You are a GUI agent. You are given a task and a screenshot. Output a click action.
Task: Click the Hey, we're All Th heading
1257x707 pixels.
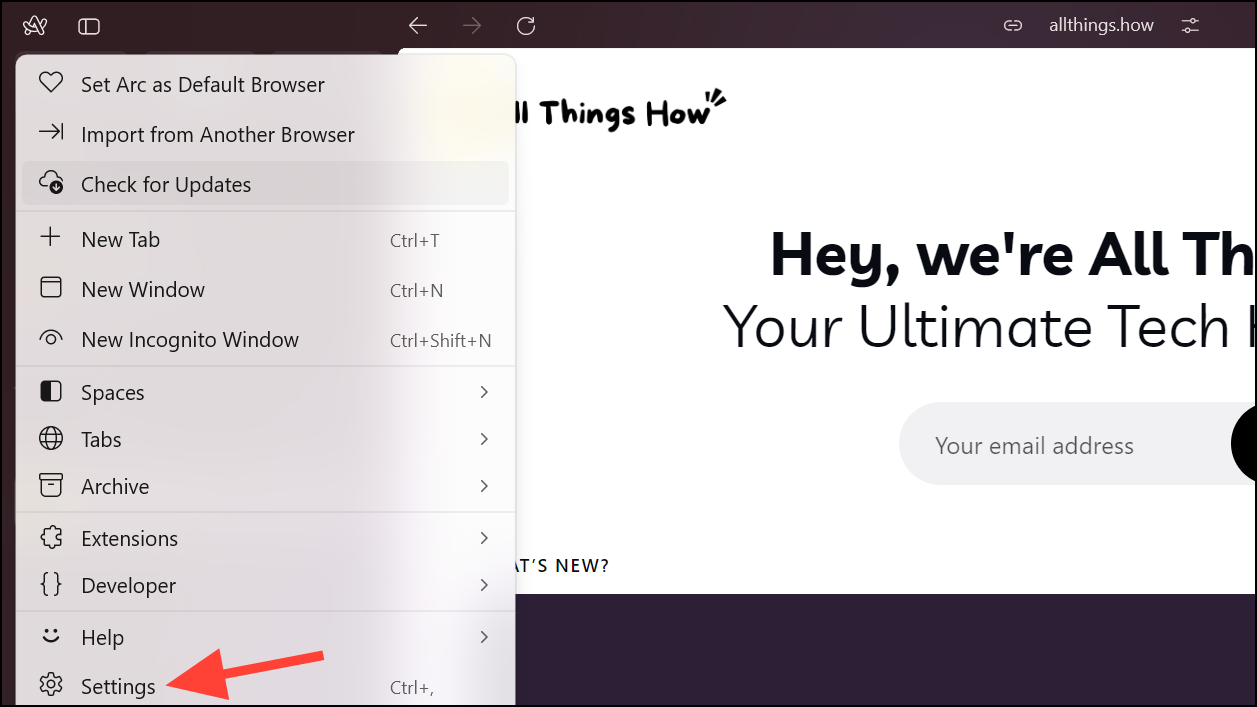[1013, 255]
